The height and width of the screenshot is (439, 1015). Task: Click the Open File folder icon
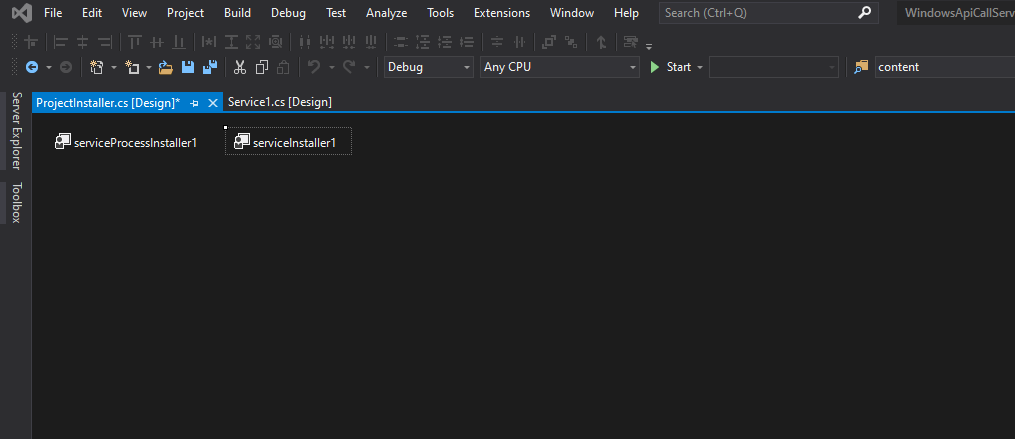[x=166, y=67]
